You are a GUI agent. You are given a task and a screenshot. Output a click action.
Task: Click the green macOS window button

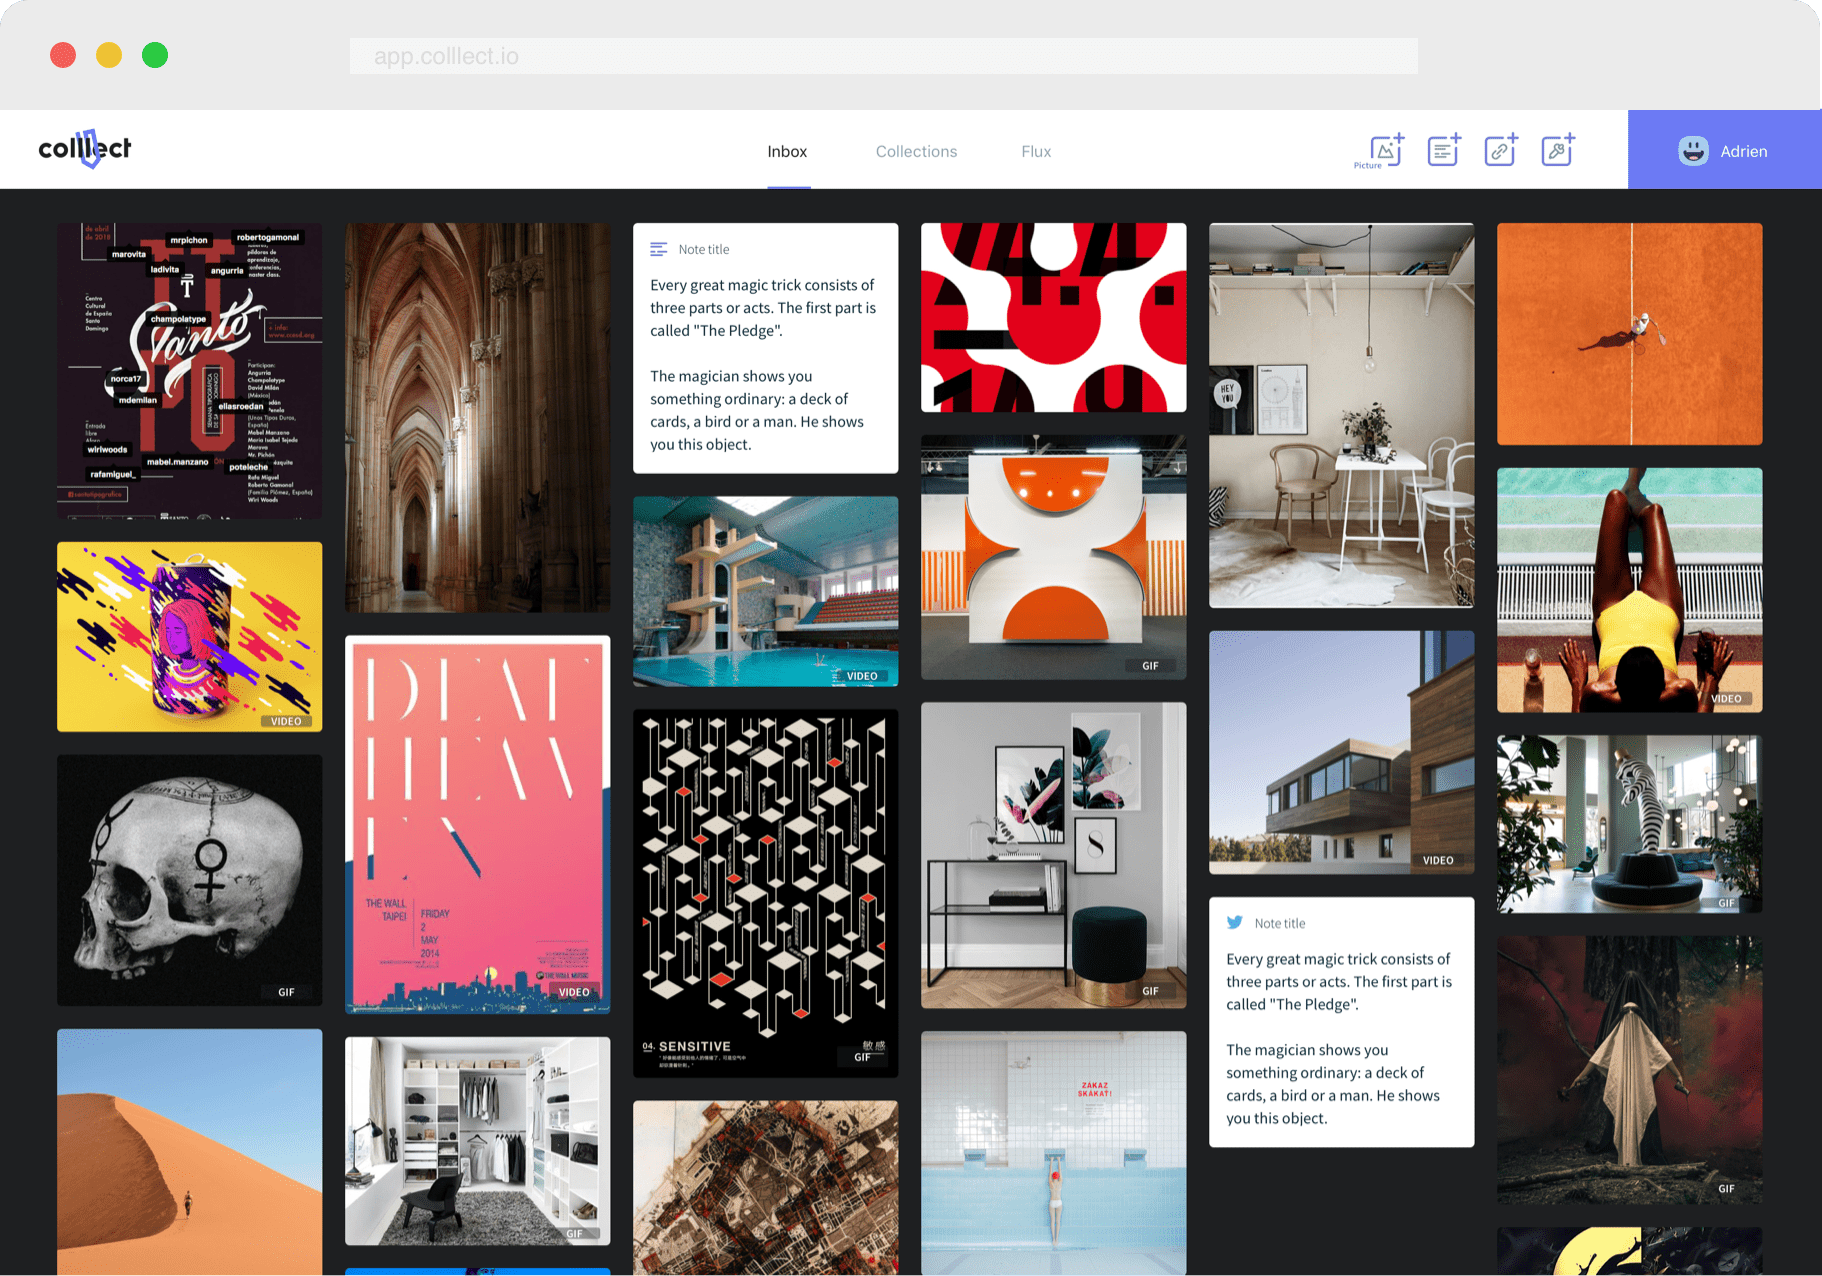click(155, 55)
